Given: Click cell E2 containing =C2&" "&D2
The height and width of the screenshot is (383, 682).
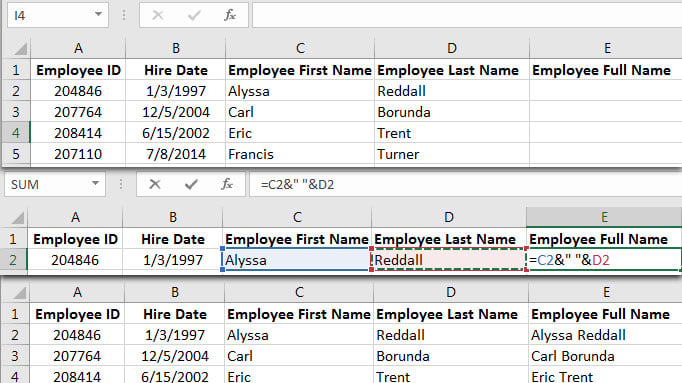Looking at the screenshot, I should (604, 260).
